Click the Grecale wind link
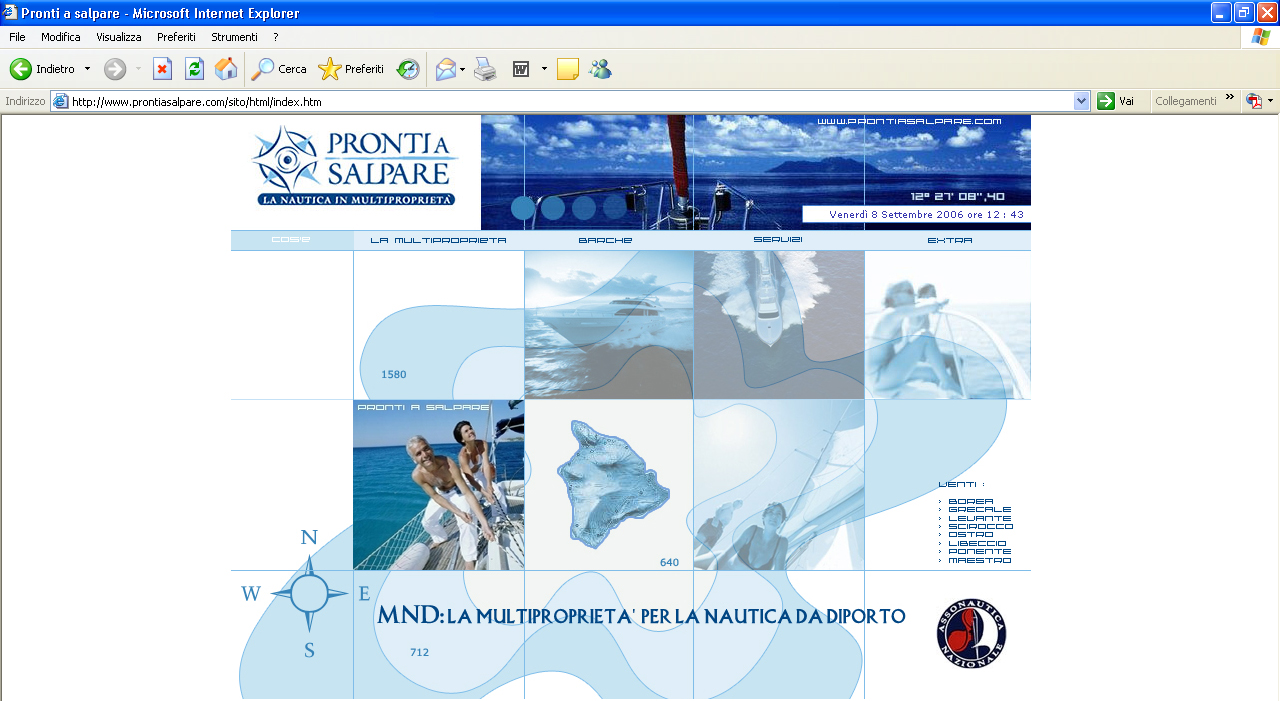This screenshot has height=701, width=1280. [x=979, y=509]
